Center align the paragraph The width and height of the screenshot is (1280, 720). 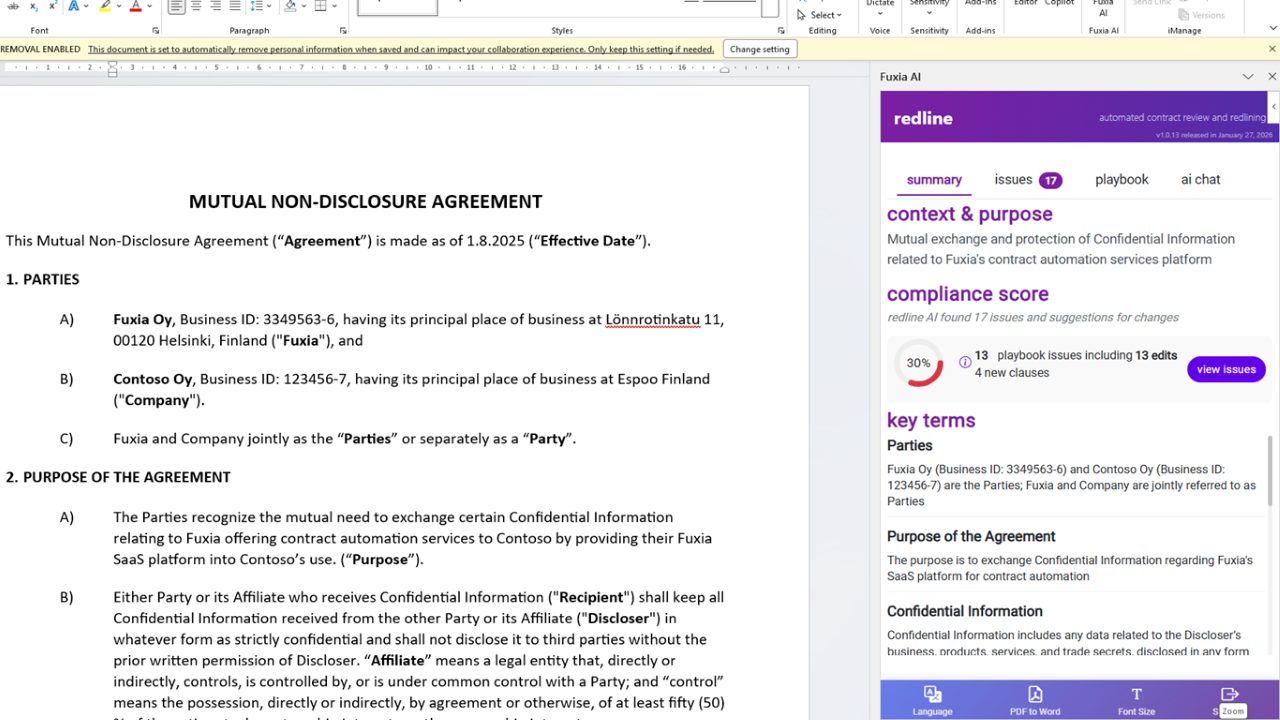(x=196, y=6)
